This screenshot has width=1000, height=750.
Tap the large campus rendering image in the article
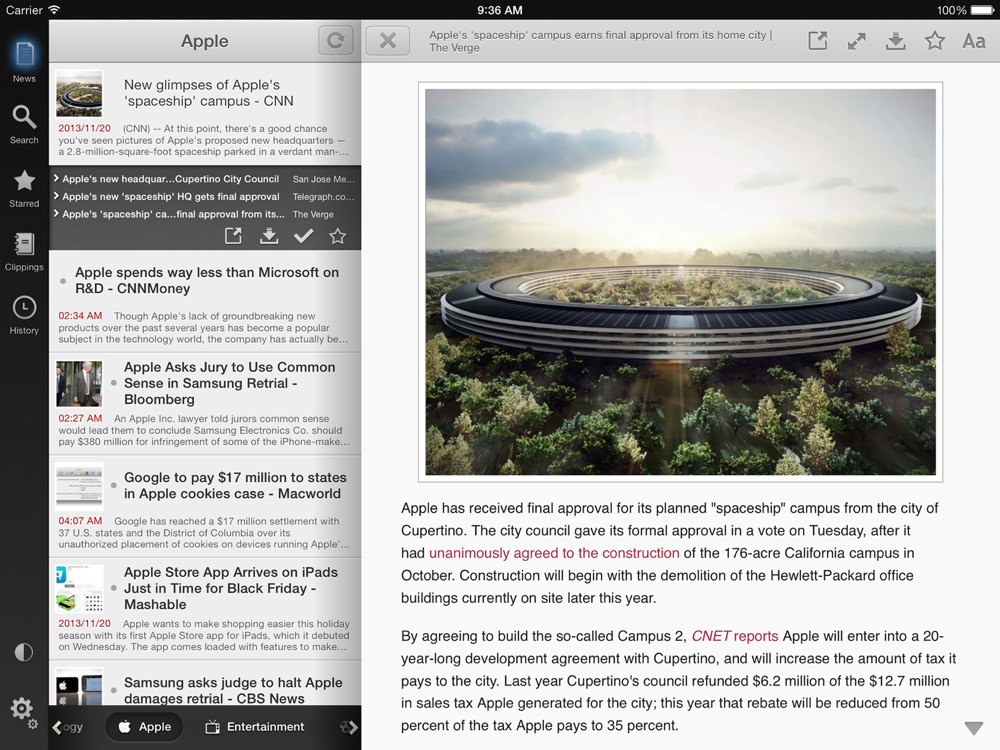(x=680, y=282)
